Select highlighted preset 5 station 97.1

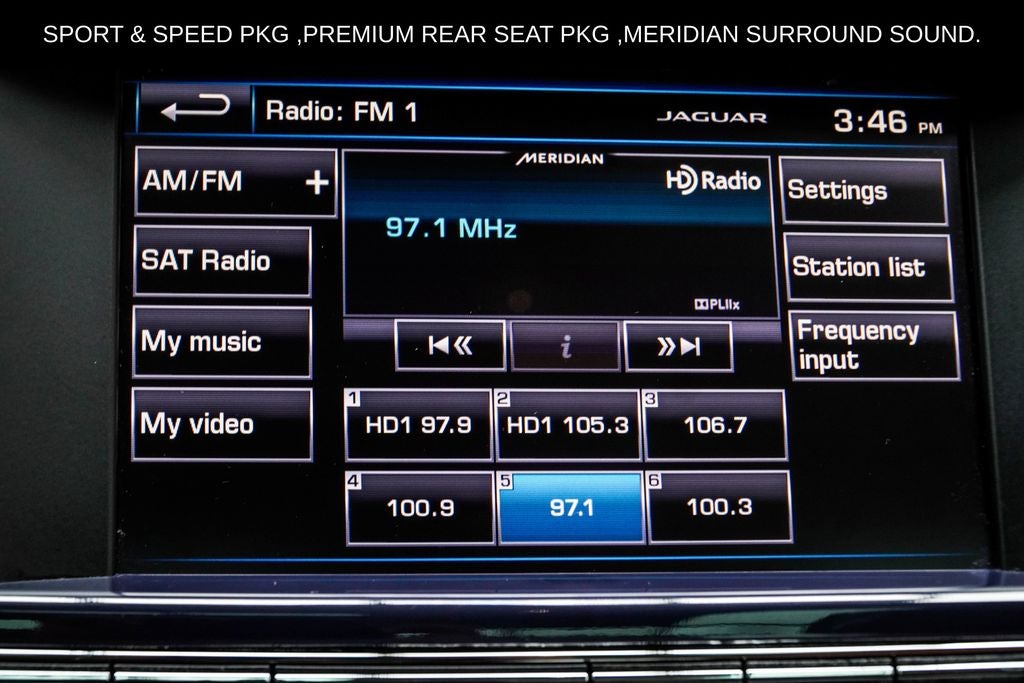571,507
